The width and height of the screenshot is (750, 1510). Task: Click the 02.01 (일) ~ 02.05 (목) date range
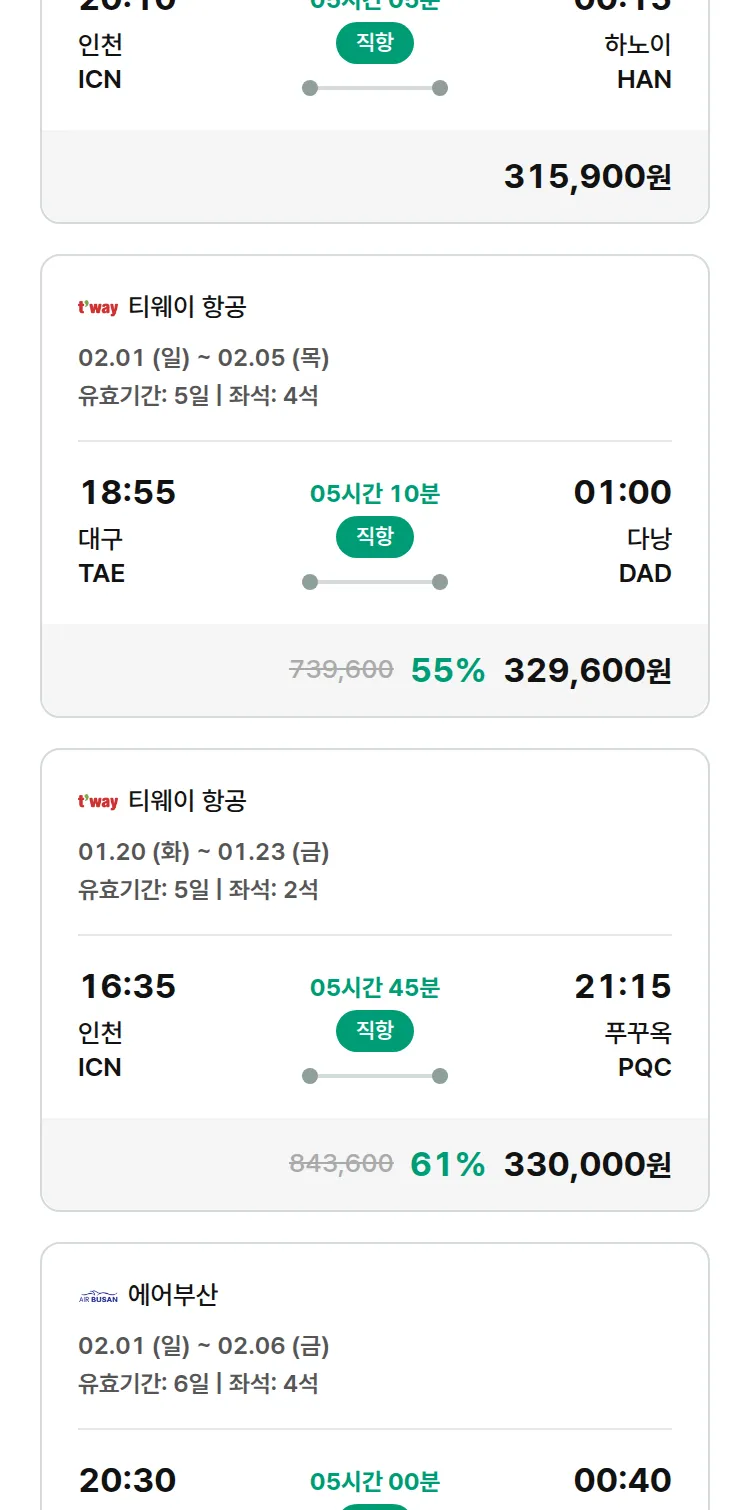204,358
